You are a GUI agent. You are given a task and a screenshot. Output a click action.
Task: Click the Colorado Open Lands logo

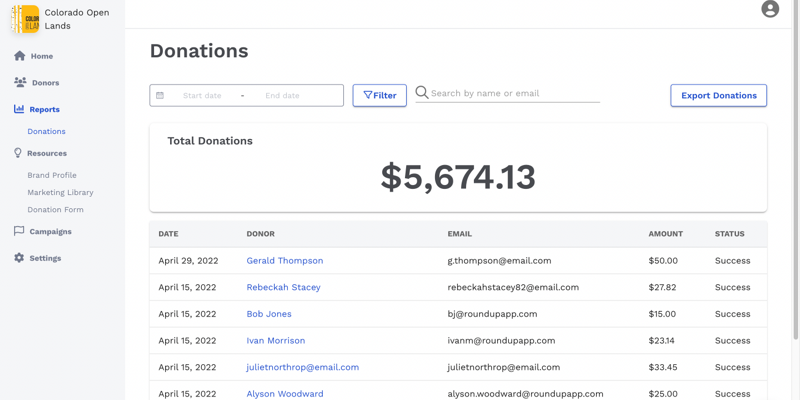pos(25,19)
